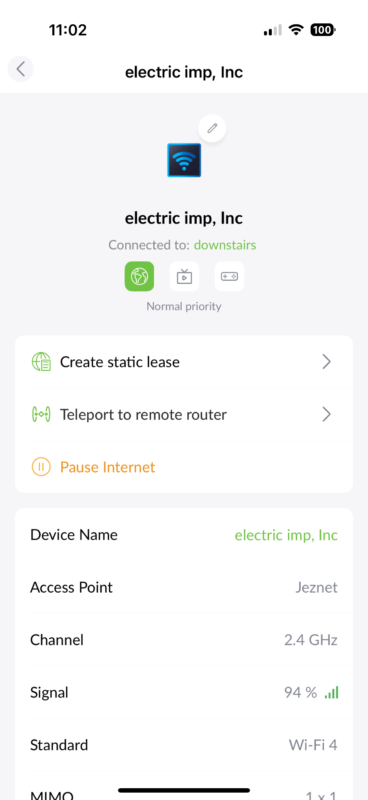Tap the green signal strength bars
This screenshot has height=800, width=368.
pyautogui.click(x=331, y=693)
